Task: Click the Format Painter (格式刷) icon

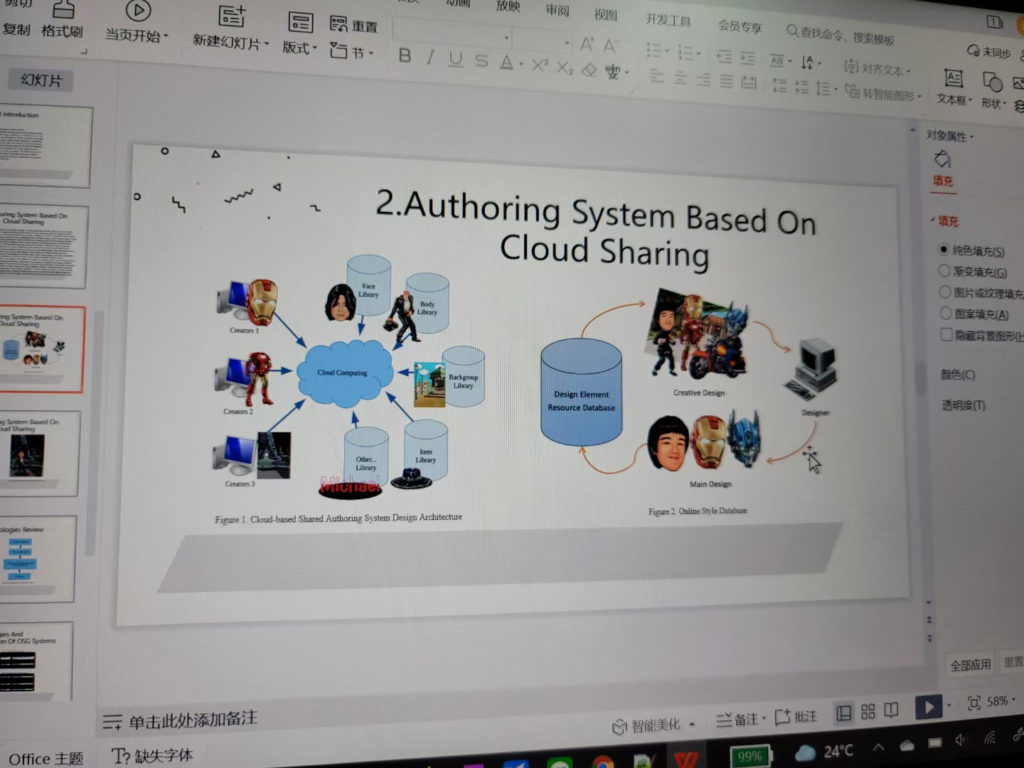Action: [63, 21]
